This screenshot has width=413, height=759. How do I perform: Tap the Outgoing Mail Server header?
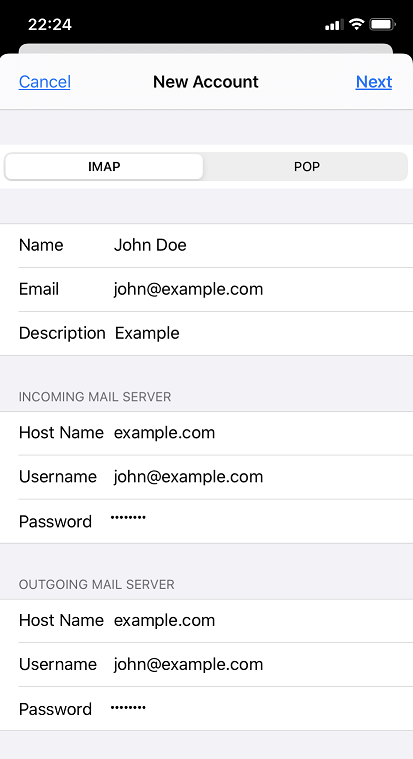click(x=96, y=585)
